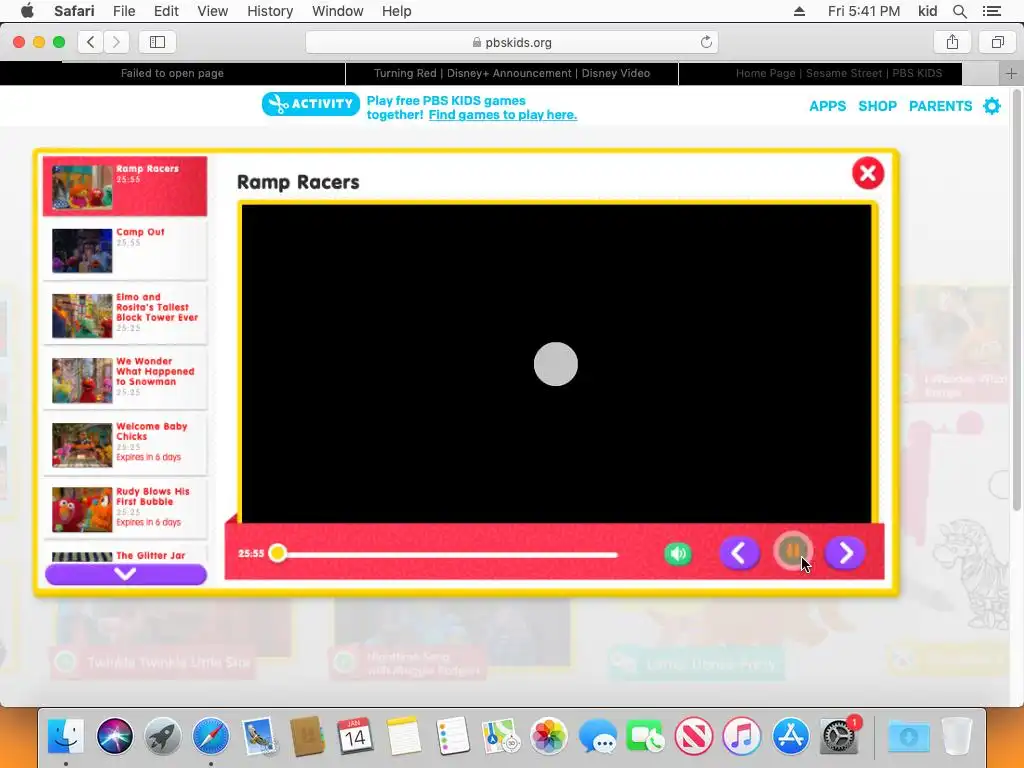1024x768 pixels.
Task: Go forward in Safari
Action: [116, 42]
